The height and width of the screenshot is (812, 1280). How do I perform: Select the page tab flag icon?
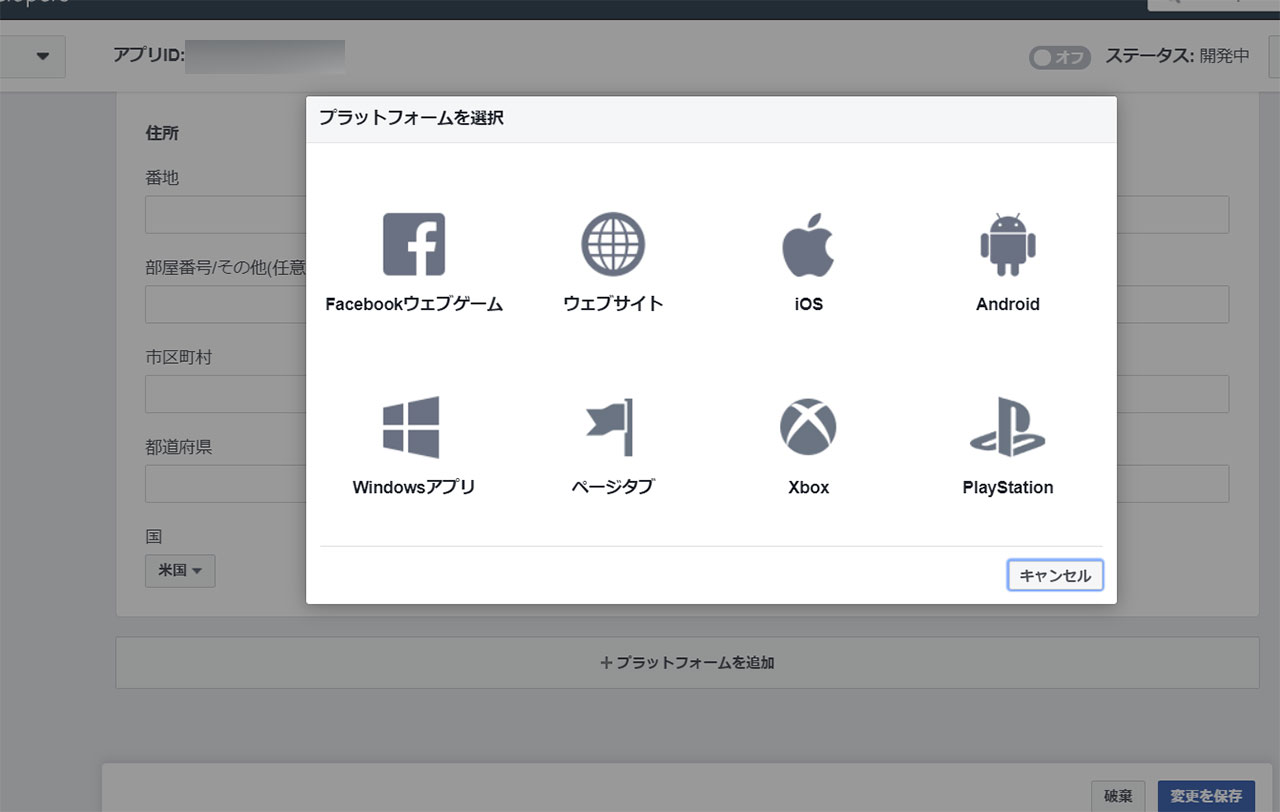click(x=611, y=427)
